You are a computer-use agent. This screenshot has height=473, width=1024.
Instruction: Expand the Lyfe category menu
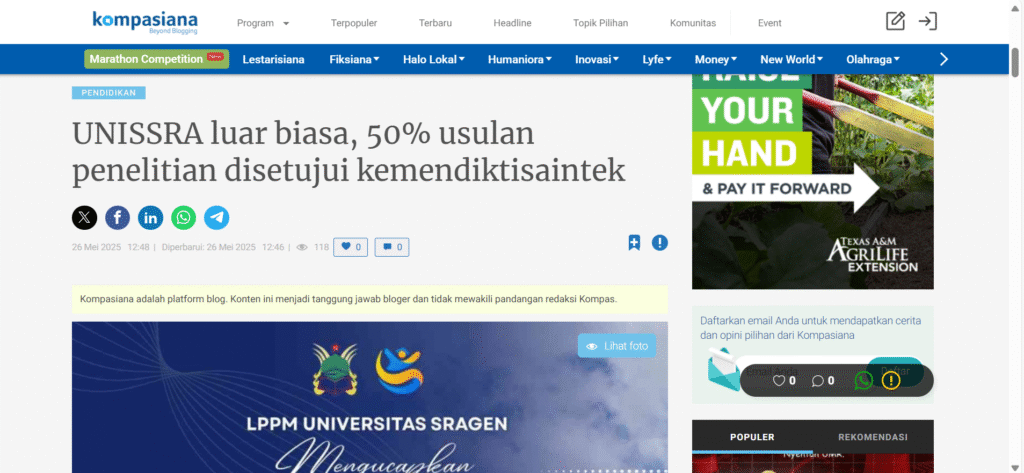pos(657,59)
